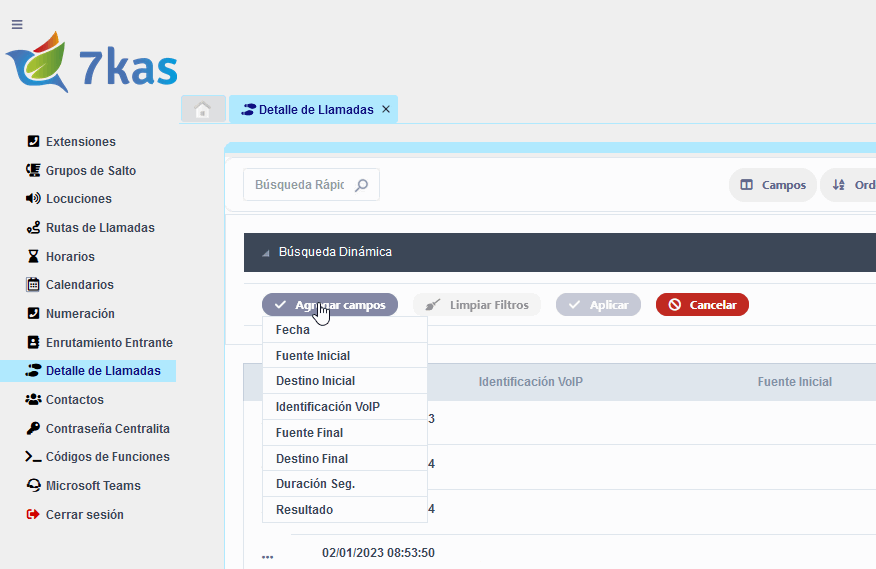Image resolution: width=876 pixels, height=569 pixels.
Task: Click the Cerrar sesión logout icon
Action: pyautogui.click(x=33, y=515)
